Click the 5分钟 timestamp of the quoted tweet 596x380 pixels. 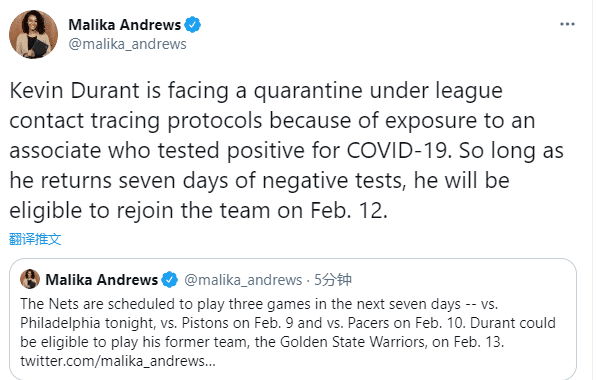pos(333,280)
